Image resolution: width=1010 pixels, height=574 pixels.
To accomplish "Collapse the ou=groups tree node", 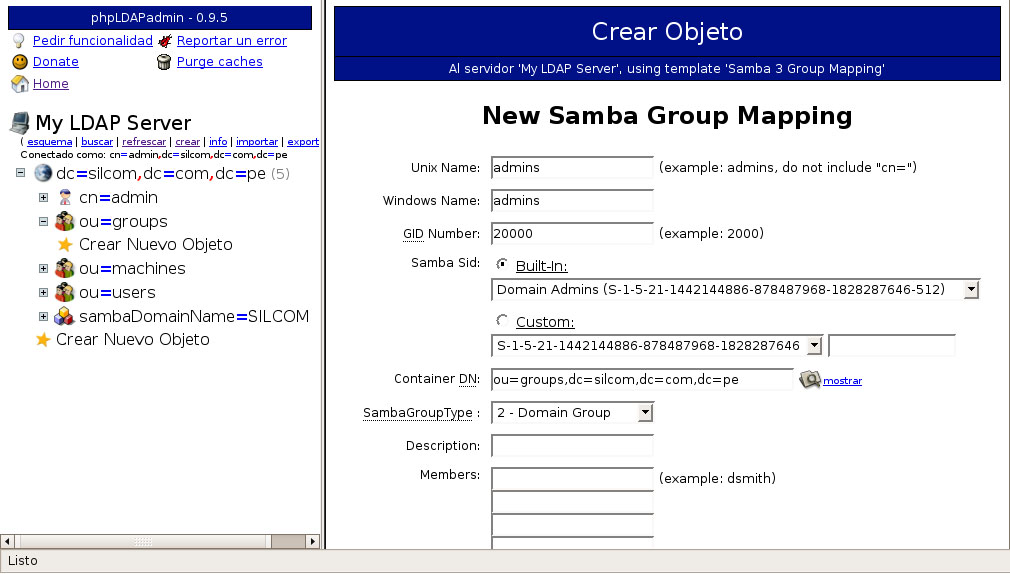I will (43, 221).
